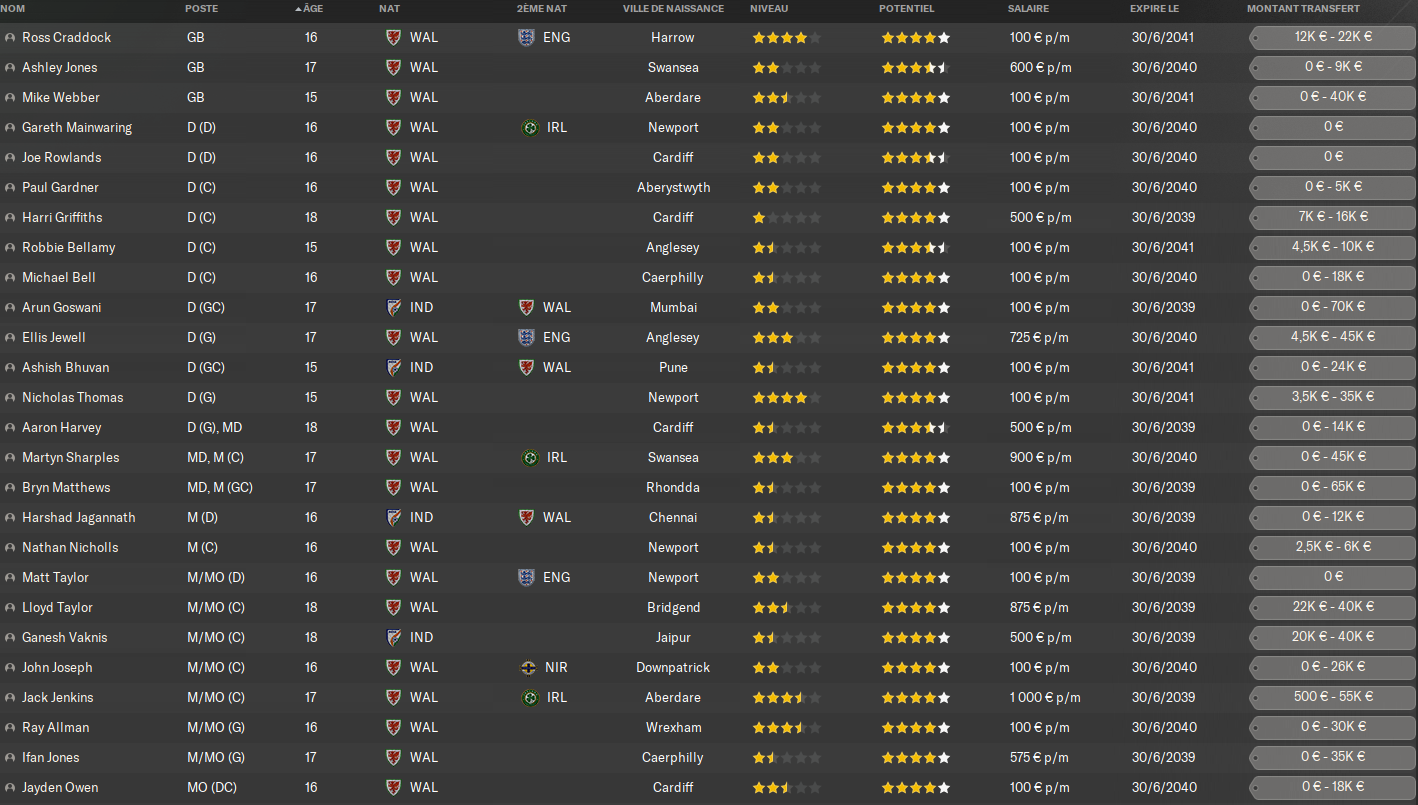This screenshot has height=805, width=1418.
Task: Click the India flag in Ganesh Vaknis row
Action: point(394,637)
